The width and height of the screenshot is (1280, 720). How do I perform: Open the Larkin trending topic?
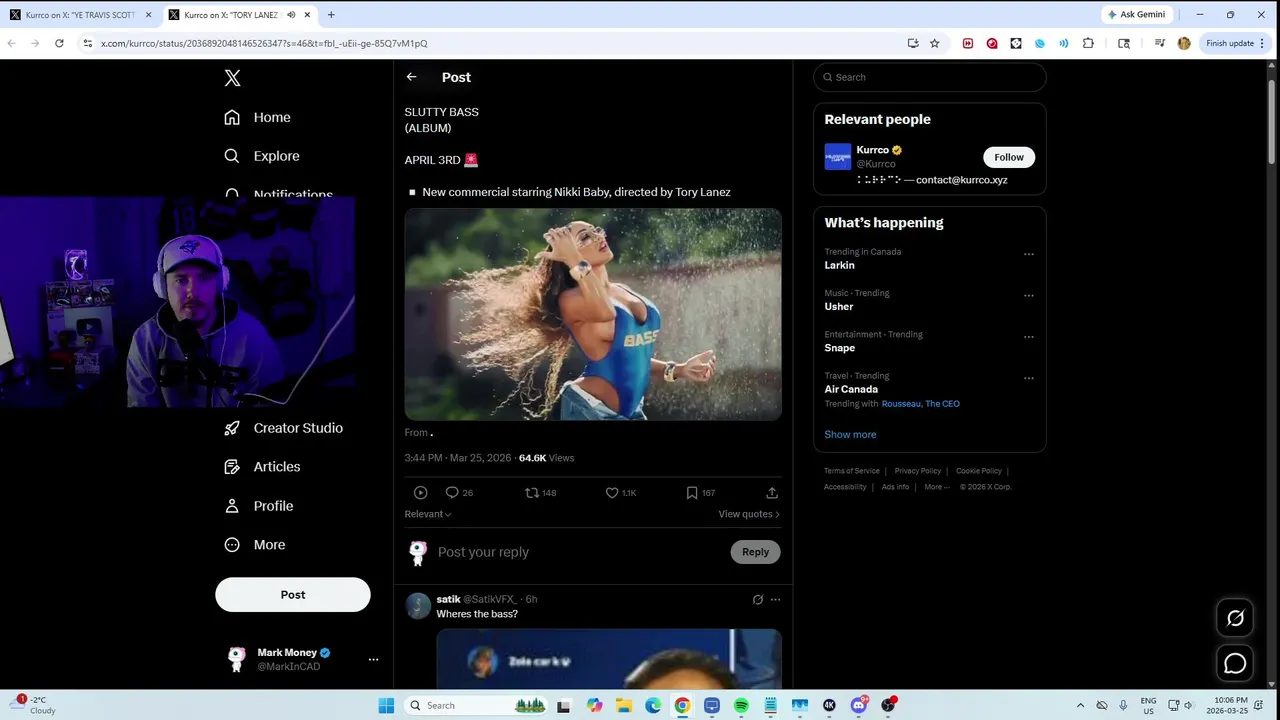(839, 265)
